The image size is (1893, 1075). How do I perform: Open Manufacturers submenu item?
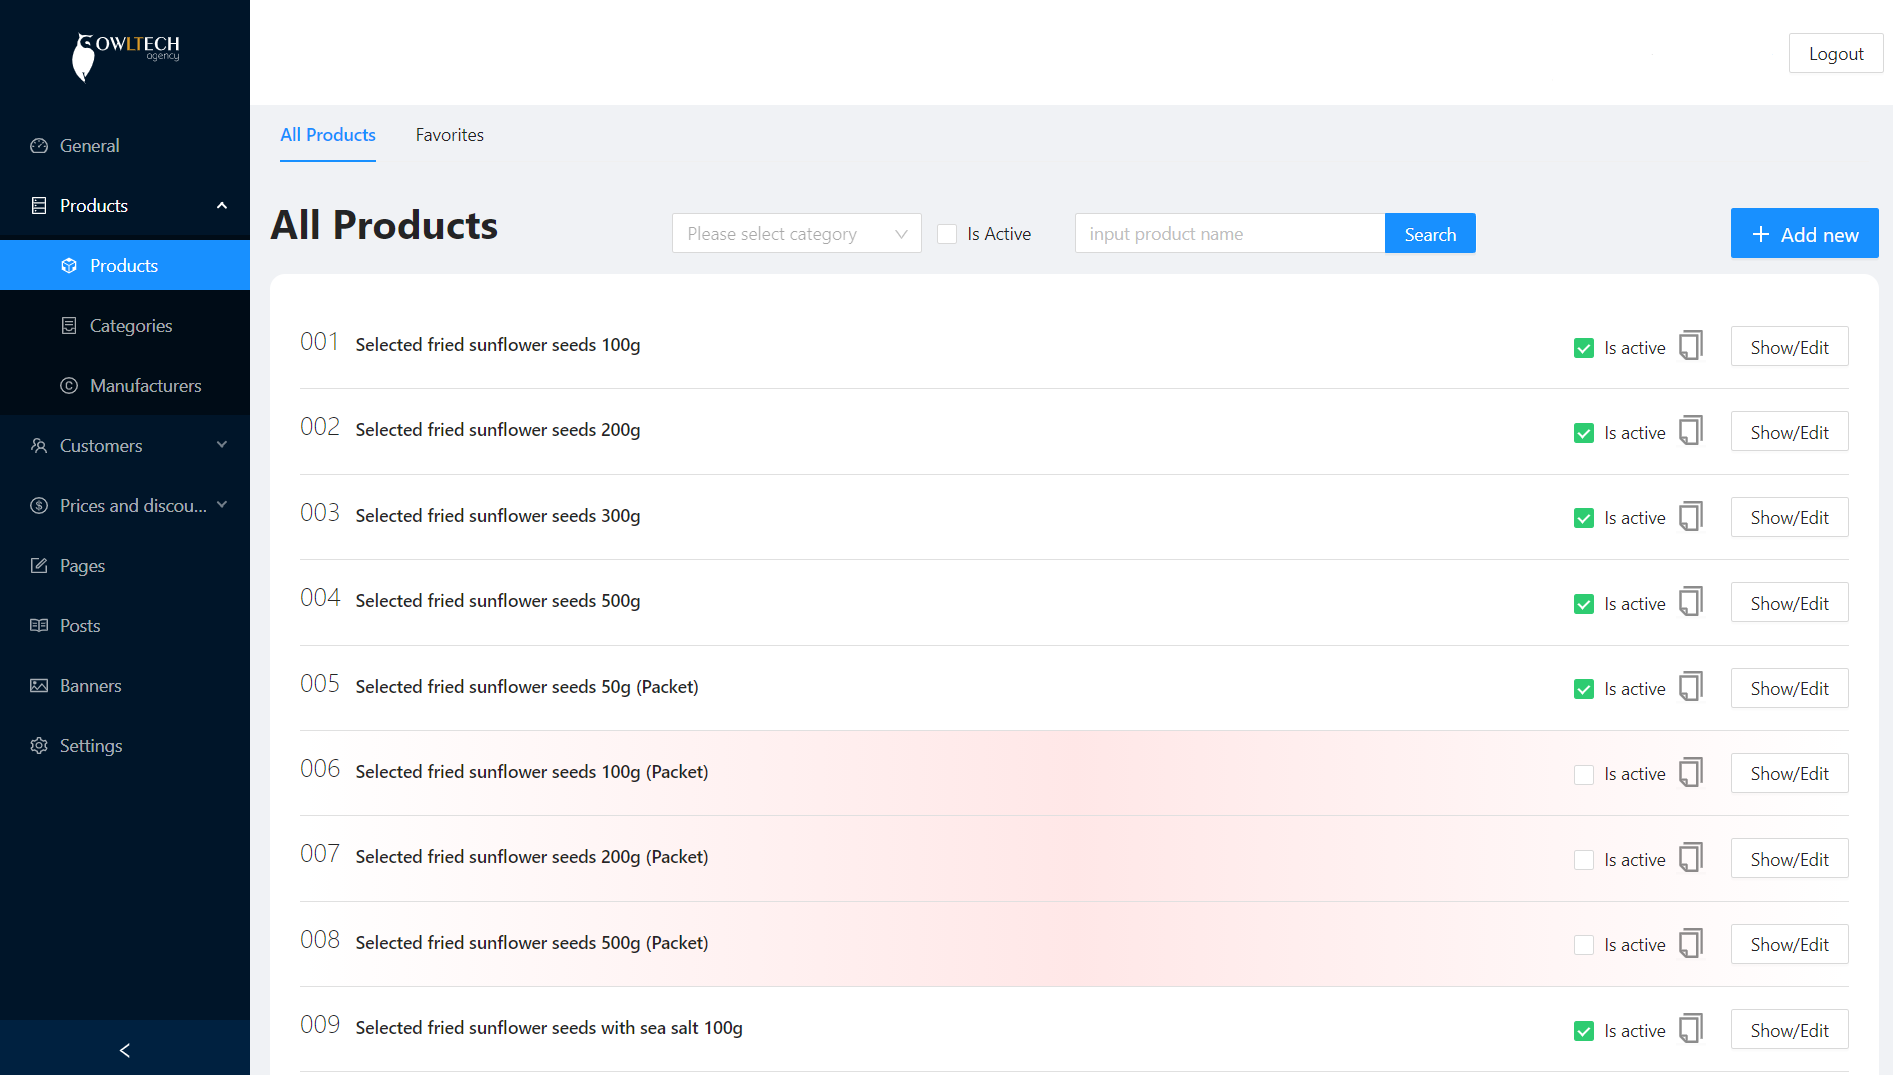click(x=125, y=386)
